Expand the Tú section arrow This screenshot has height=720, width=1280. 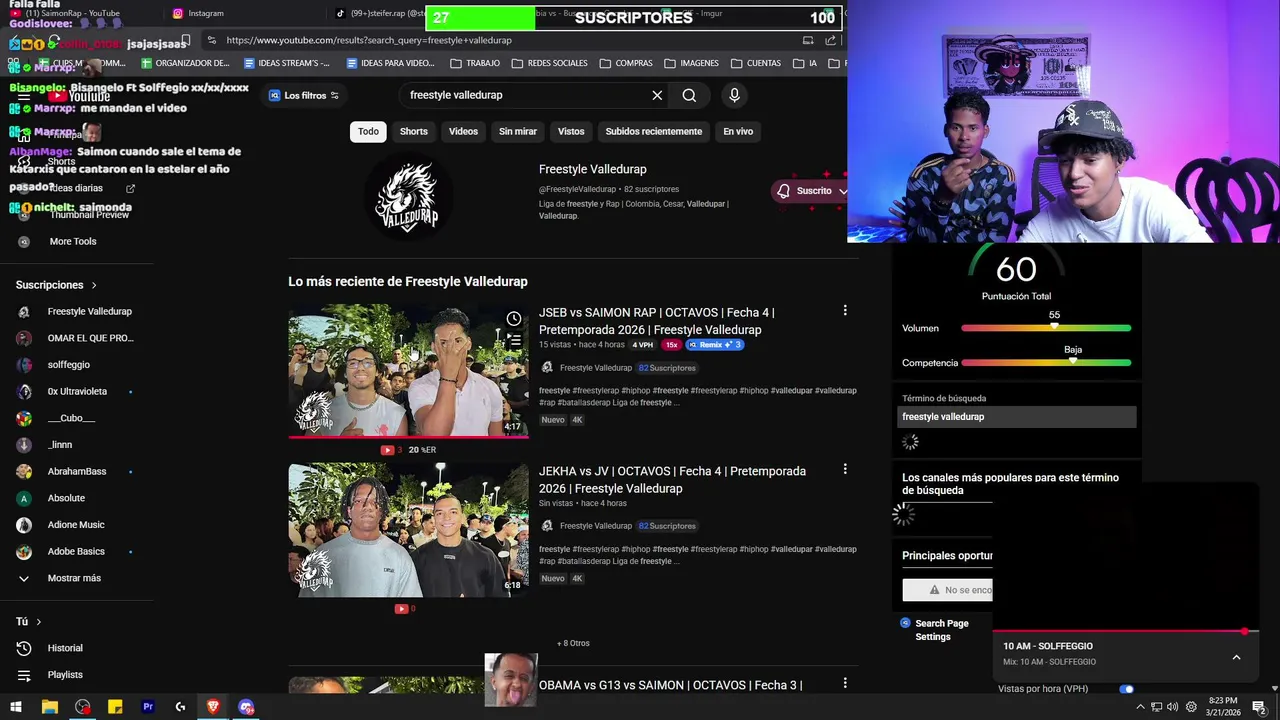click(39, 622)
